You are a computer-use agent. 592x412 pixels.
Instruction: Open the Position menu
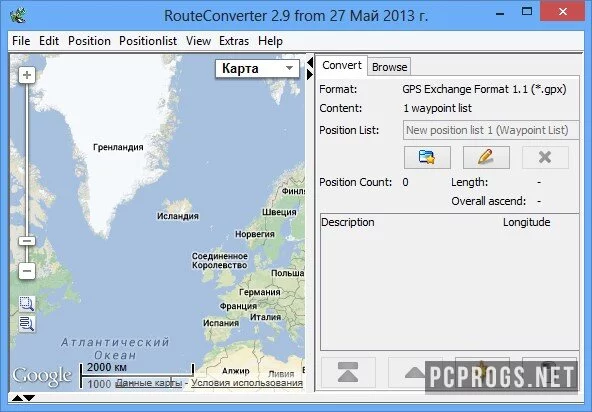(89, 41)
